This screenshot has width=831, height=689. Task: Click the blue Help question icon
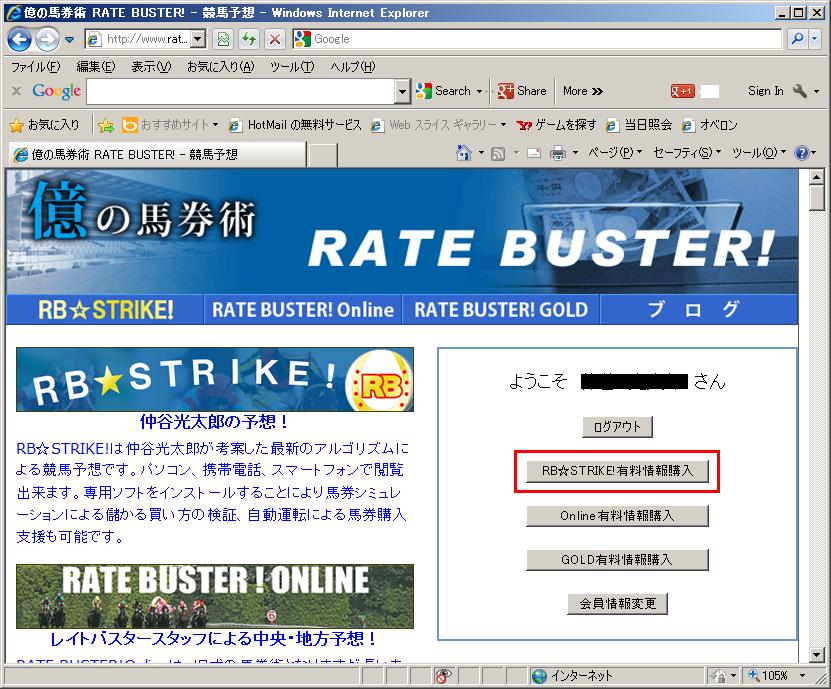(802, 153)
